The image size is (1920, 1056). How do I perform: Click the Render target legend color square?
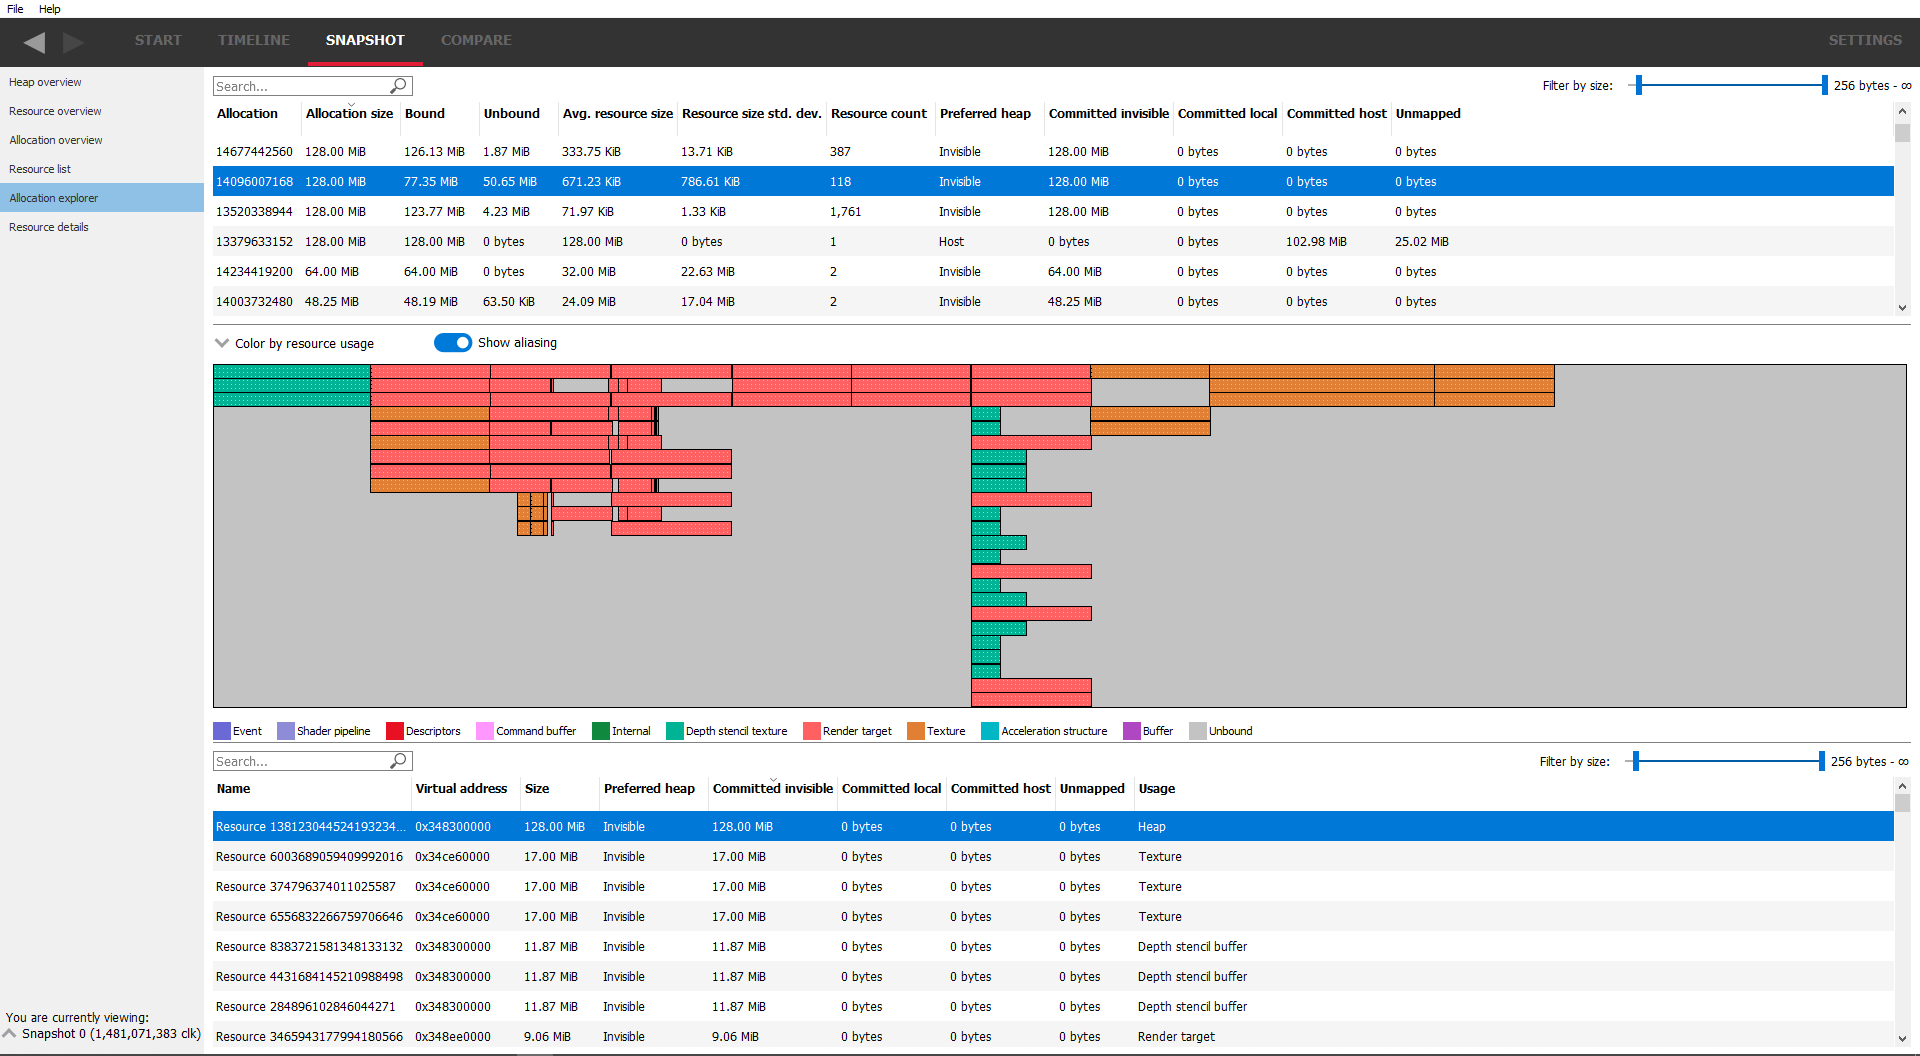coord(811,731)
